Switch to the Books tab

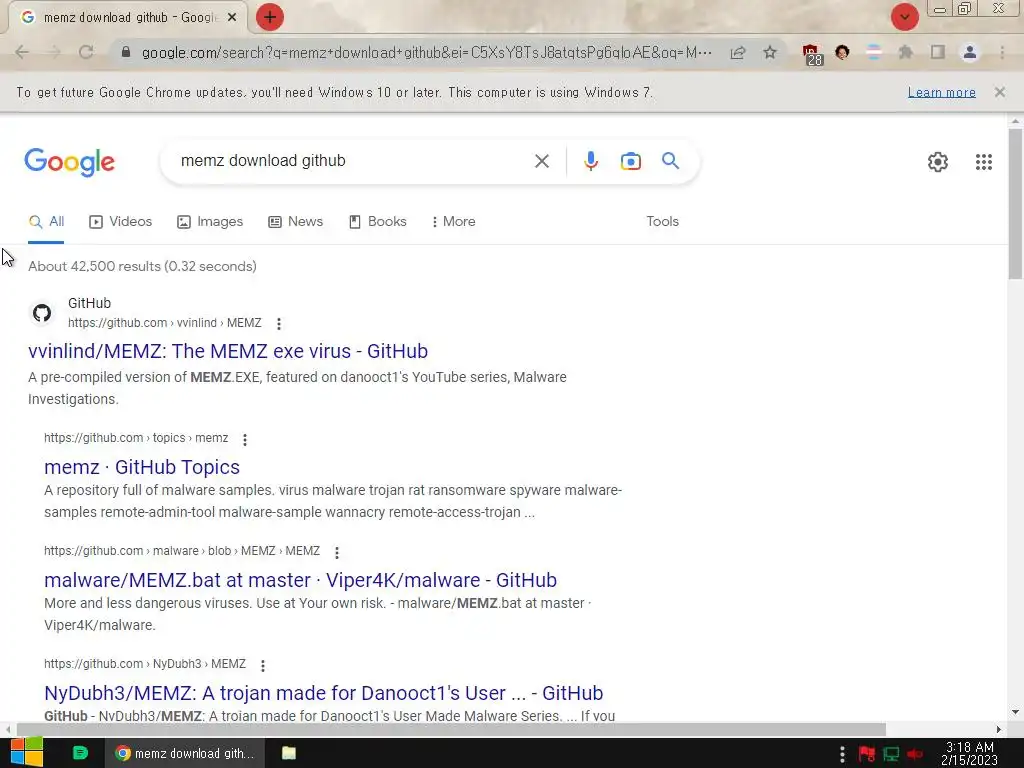(377, 221)
